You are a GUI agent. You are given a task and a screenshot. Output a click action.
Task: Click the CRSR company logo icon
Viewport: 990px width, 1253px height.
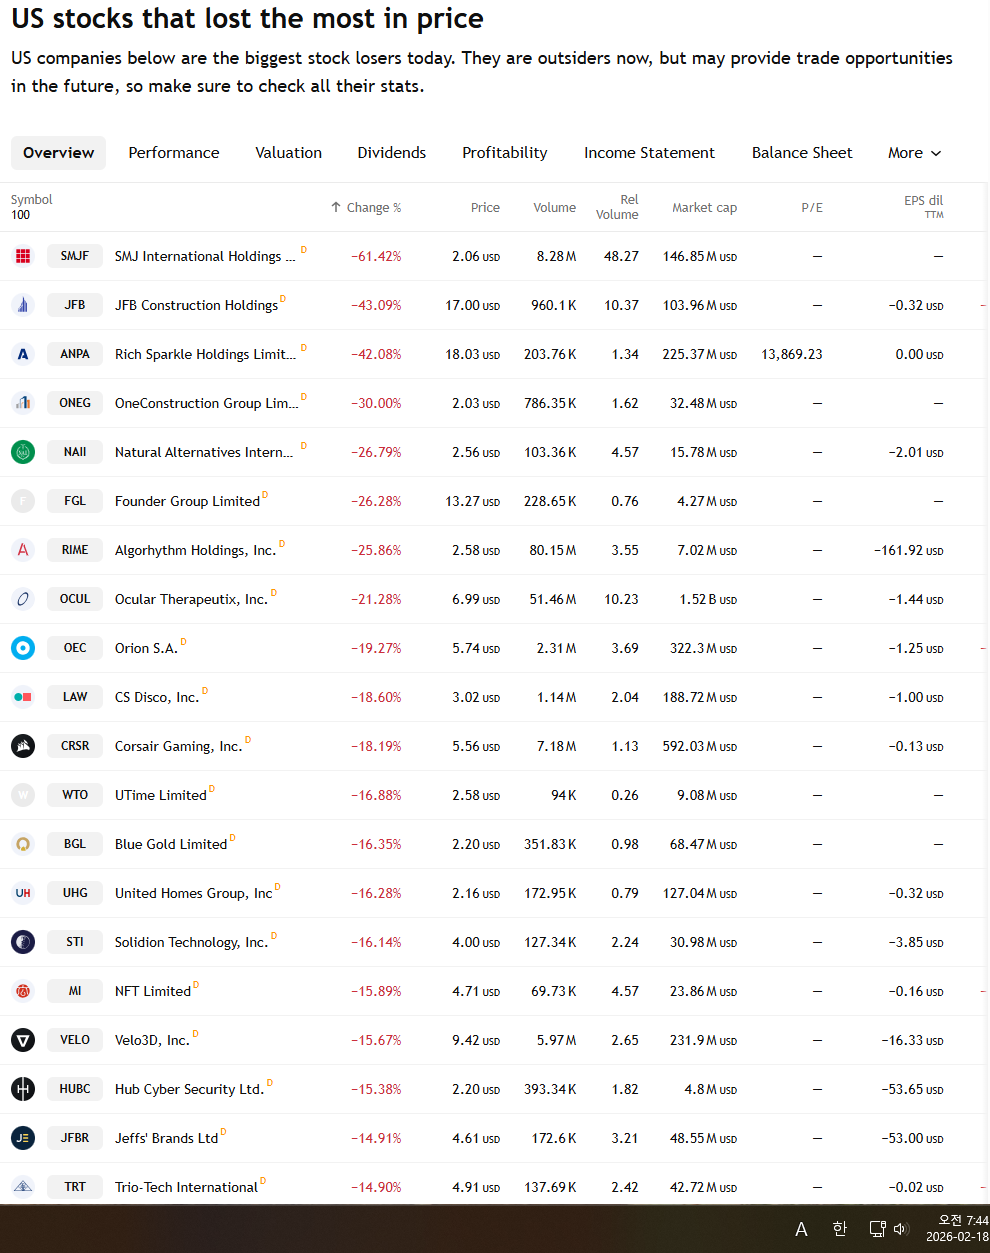point(23,746)
